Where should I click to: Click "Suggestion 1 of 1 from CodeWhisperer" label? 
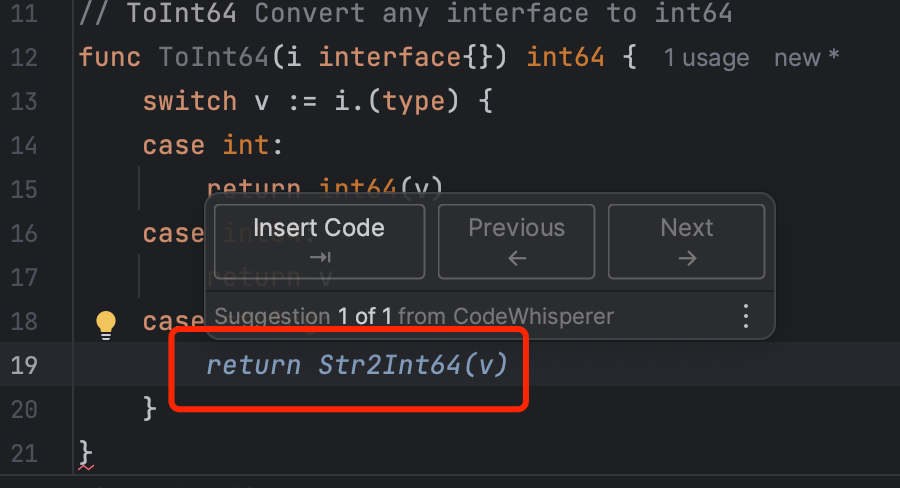[414, 317]
